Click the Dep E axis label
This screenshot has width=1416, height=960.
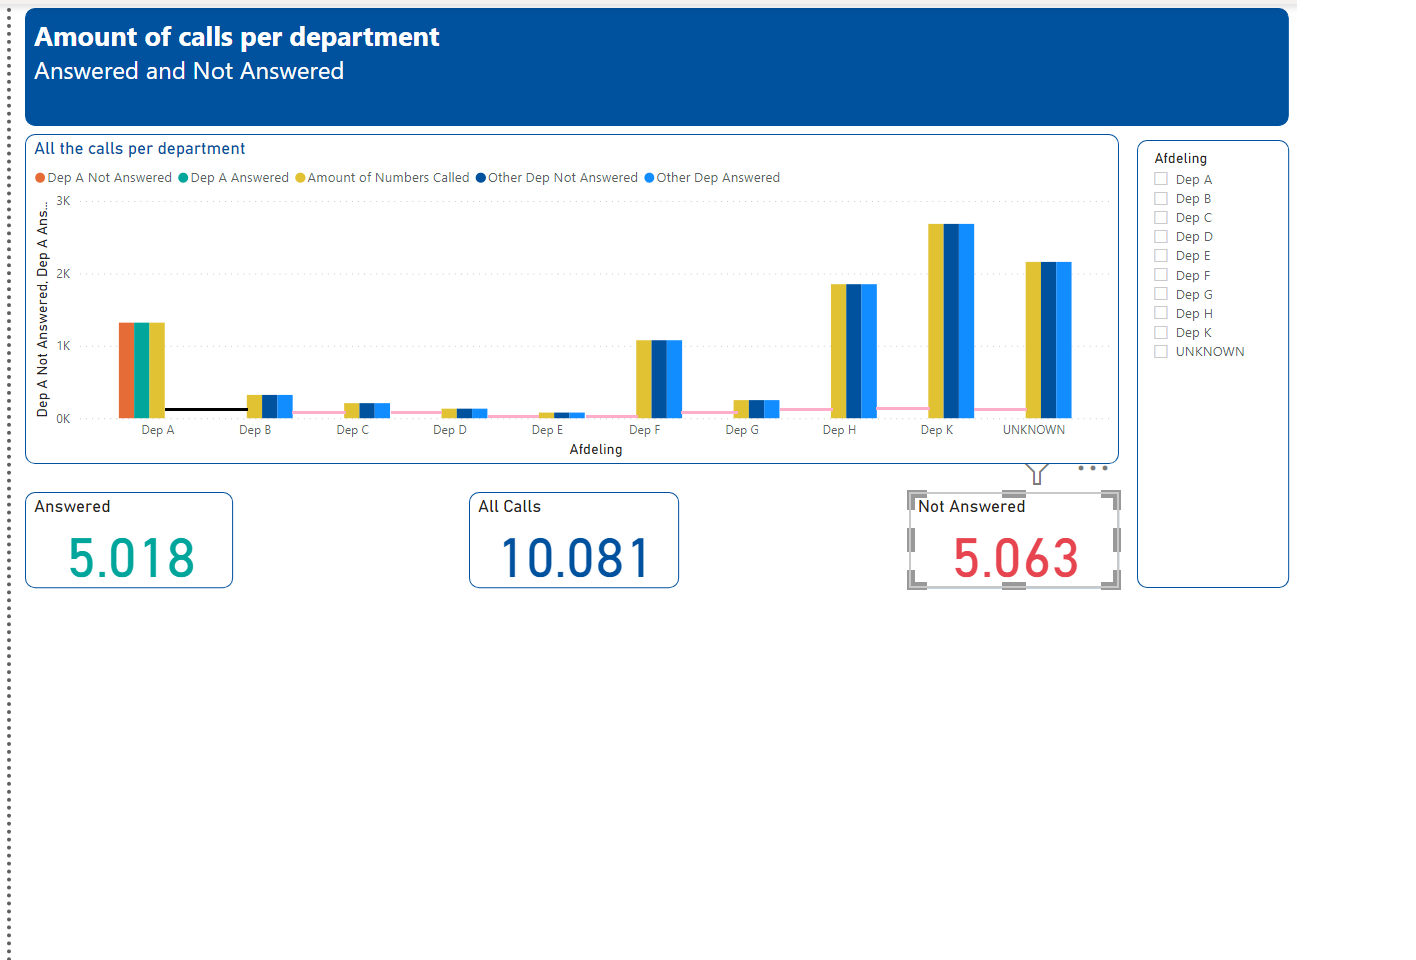(x=547, y=430)
